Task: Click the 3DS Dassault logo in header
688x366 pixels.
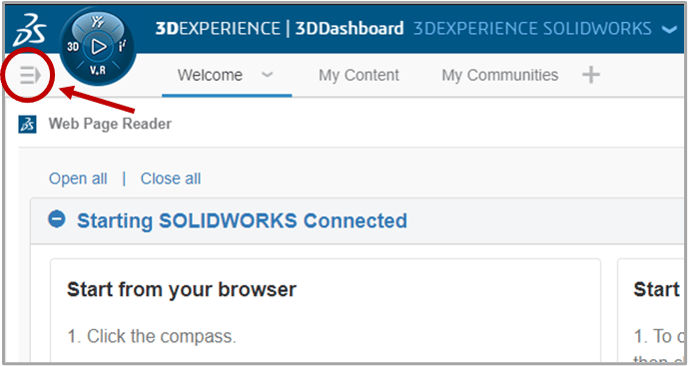Action: tap(29, 30)
